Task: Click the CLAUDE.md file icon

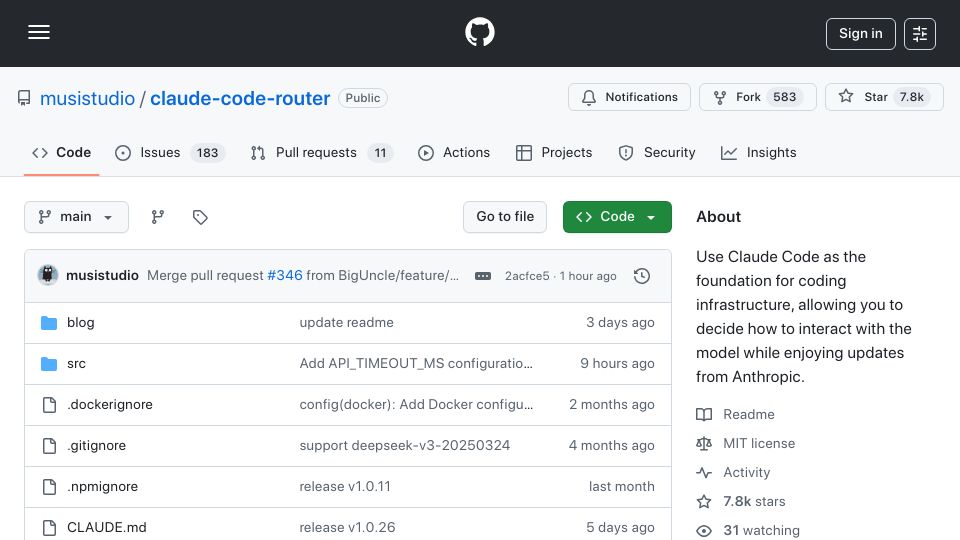Action: click(x=49, y=528)
